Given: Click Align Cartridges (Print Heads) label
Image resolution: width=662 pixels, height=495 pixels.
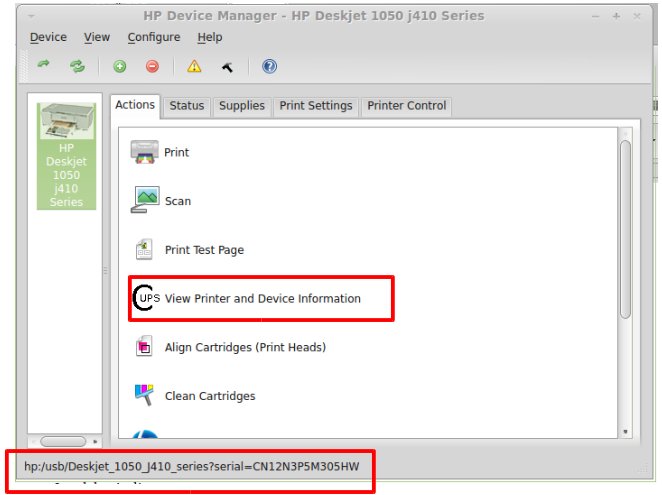Looking at the screenshot, I should (x=245, y=347).
